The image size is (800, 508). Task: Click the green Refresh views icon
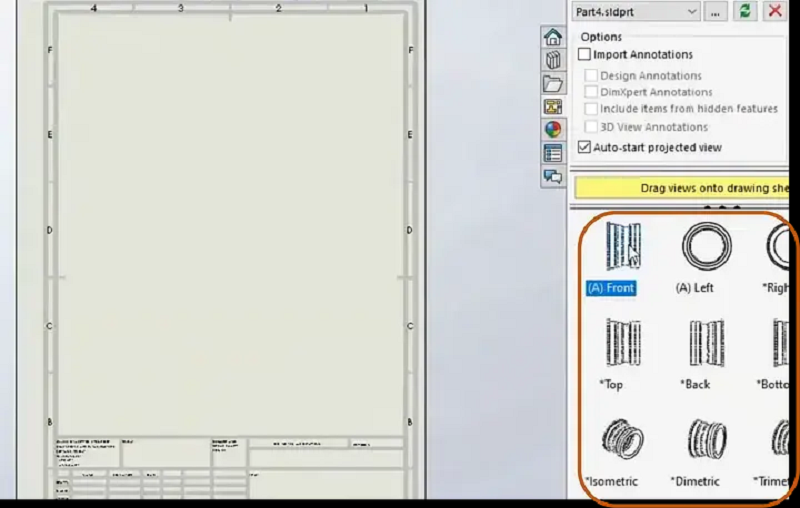point(745,11)
